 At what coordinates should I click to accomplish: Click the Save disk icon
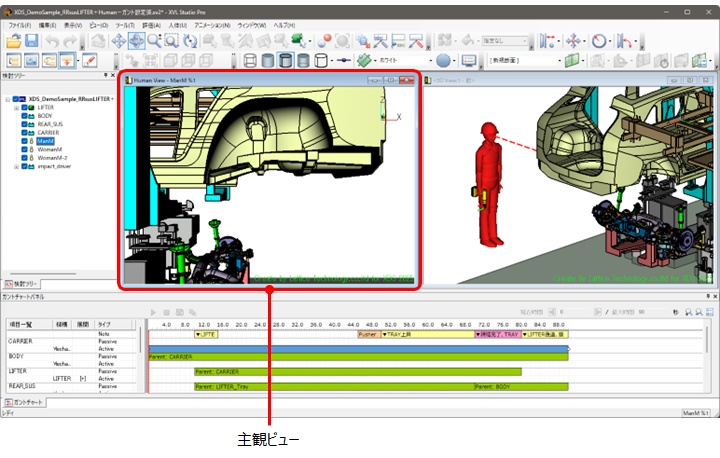(32, 41)
